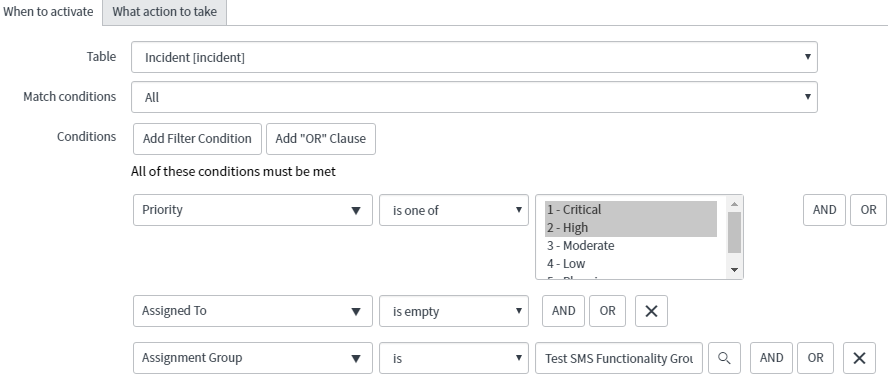Click OR button on the Priority row
Viewport: 888px width, 389px height.
click(868, 210)
